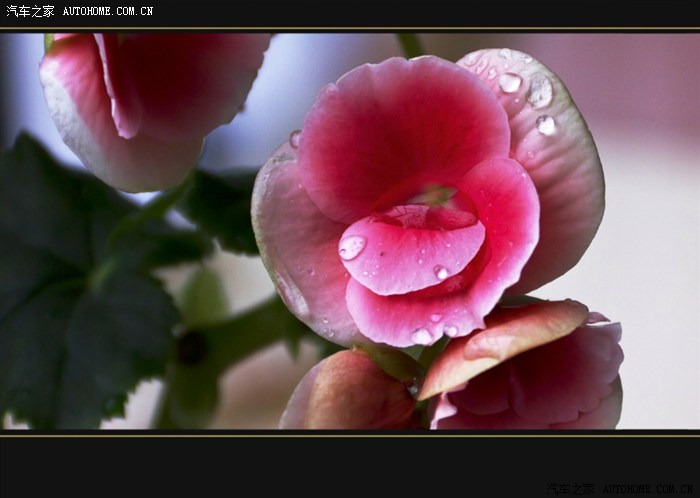This screenshot has height=498, width=700.
Task: Click the 汽车之家 logo text at top-left
Action: [x=30, y=11]
